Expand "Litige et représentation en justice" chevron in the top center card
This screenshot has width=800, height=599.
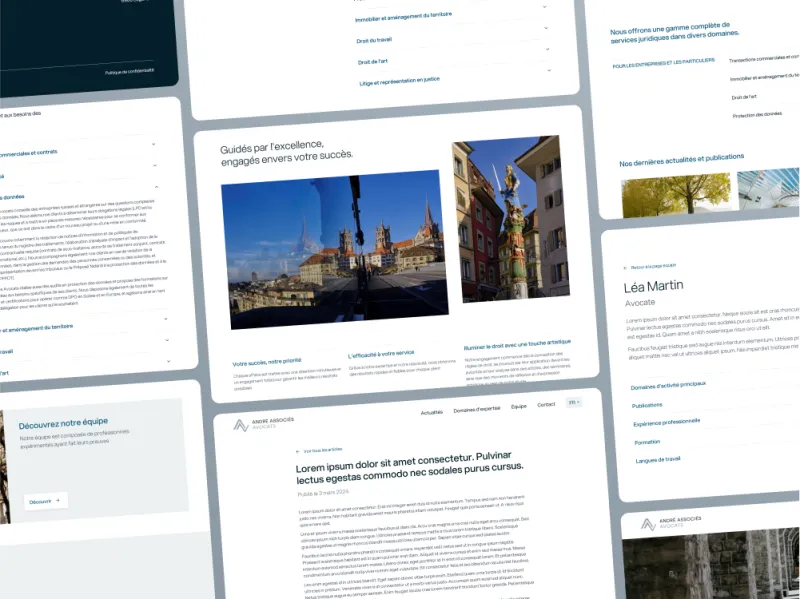click(x=549, y=70)
